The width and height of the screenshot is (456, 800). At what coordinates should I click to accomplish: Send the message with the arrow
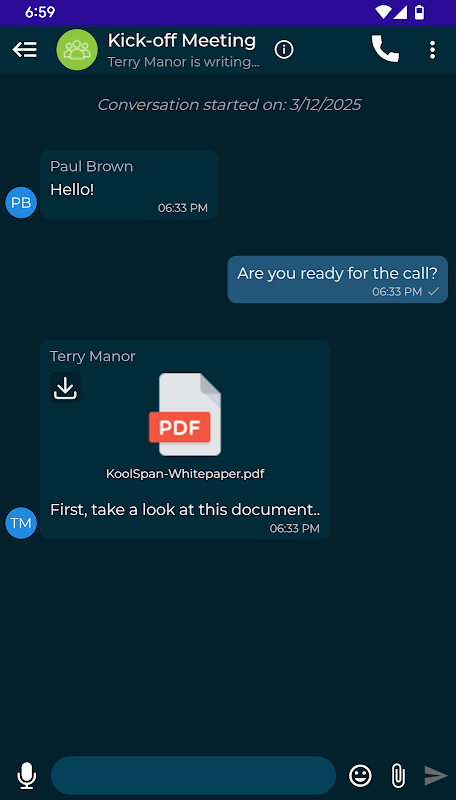[x=436, y=776]
